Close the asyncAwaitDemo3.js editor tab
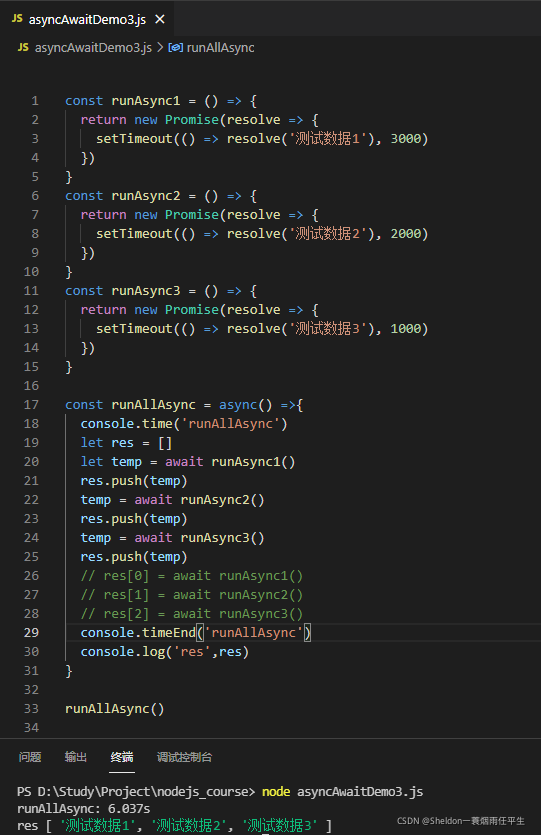The height and width of the screenshot is (835, 541). [160, 20]
